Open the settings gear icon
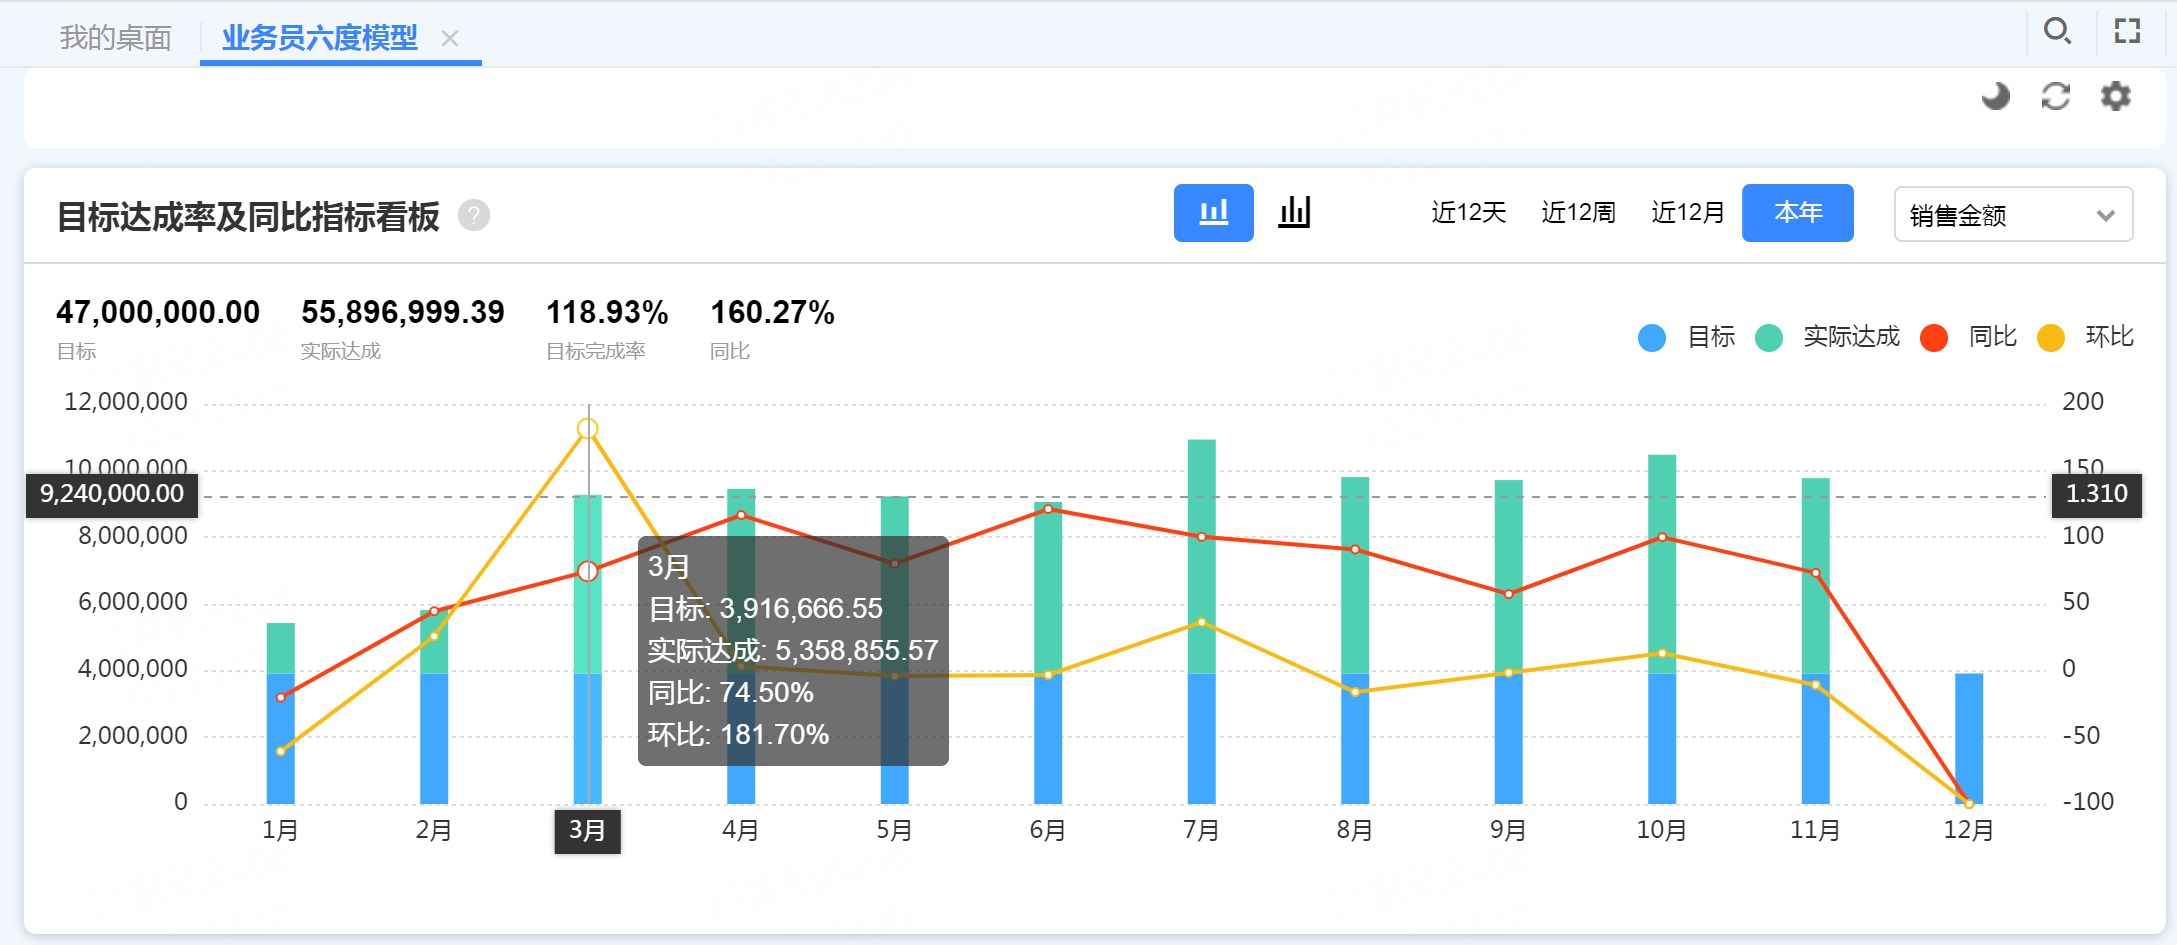Screen dimensions: 2177x945 click(2116, 96)
